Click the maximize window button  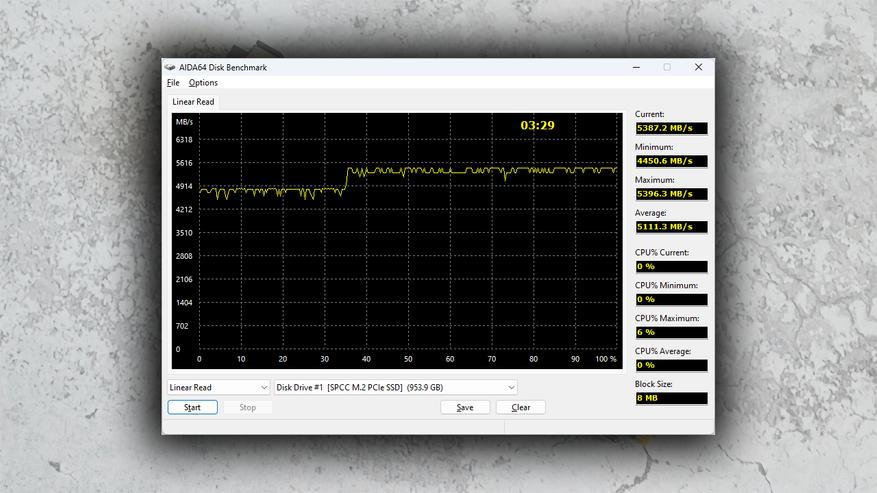667,67
